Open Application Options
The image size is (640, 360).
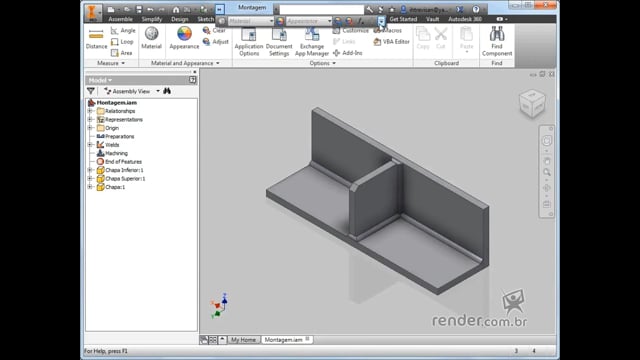tap(249, 42)
